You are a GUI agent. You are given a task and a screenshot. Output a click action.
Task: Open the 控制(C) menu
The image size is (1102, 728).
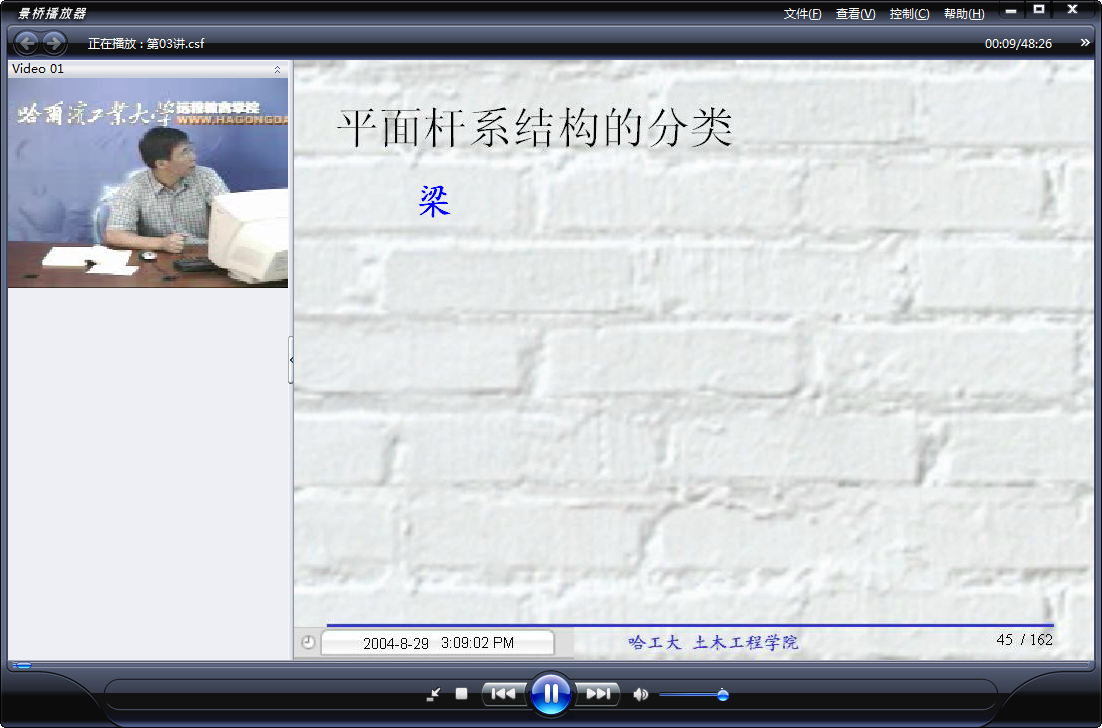tap(909, 14)
